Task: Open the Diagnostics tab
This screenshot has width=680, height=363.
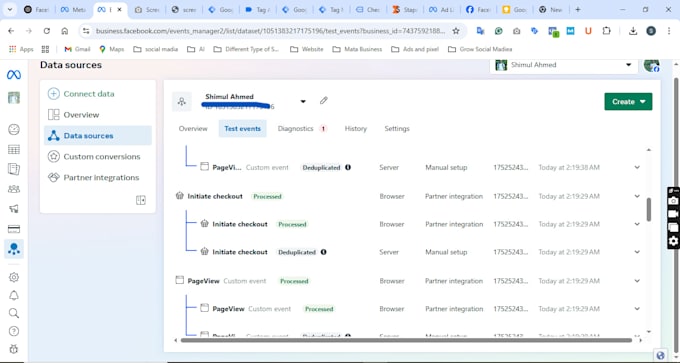Action: pyautogui.click(x=302, y=128)
